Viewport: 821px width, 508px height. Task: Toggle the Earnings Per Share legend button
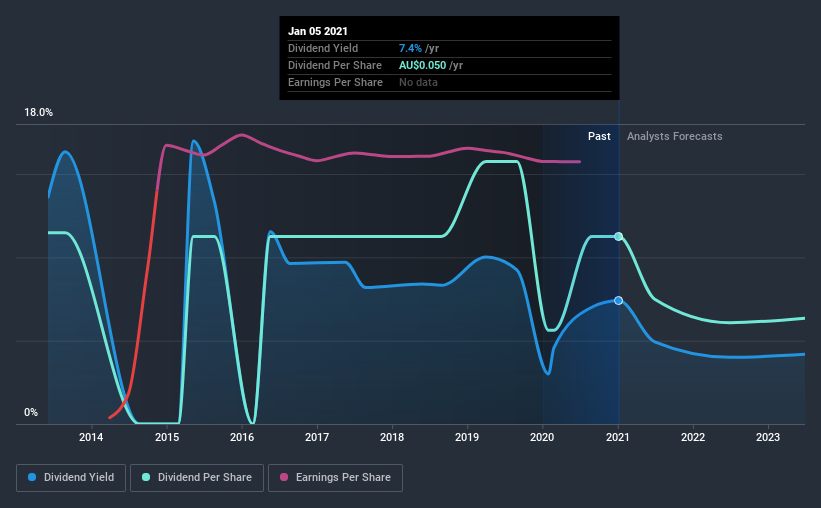pos(336,478)
